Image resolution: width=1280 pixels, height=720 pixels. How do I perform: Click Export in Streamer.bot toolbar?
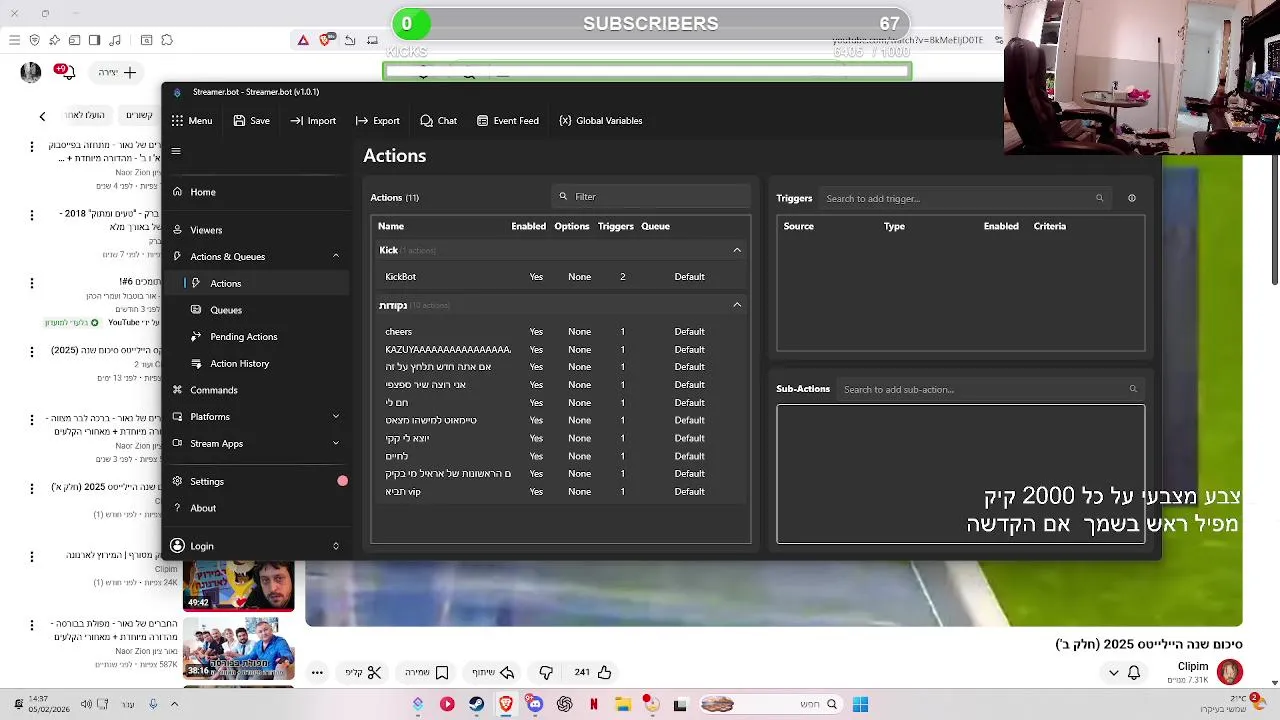(x=377, y=121)
